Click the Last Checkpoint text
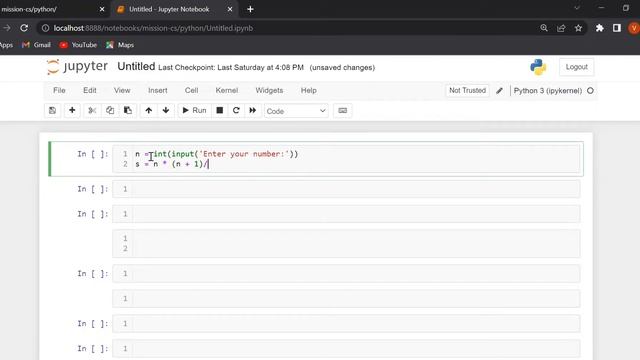Viewport: 640px width, 360px height. click(x=231, y=67)
